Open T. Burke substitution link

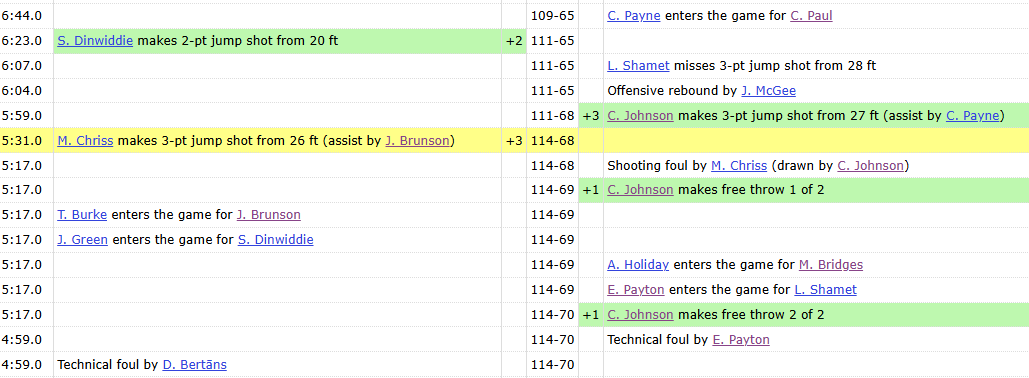pos(82,215)
